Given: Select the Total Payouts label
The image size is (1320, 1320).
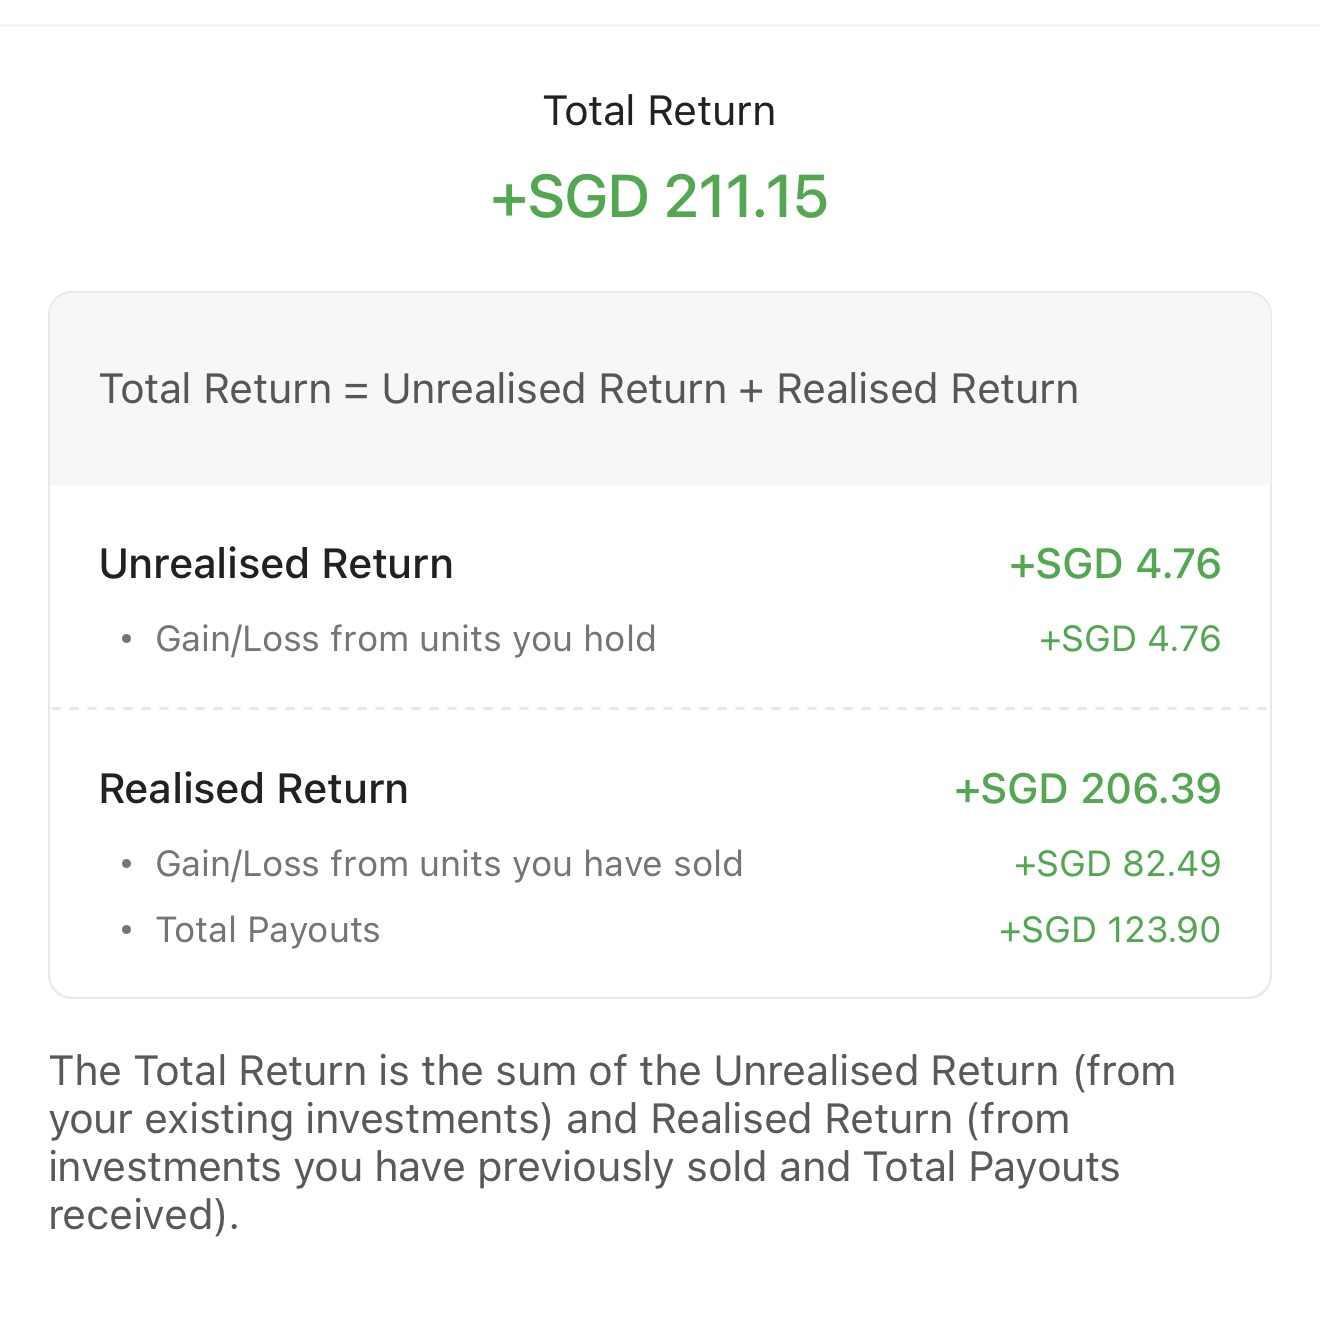Looking at the screenshot, I should click(268, 930).
